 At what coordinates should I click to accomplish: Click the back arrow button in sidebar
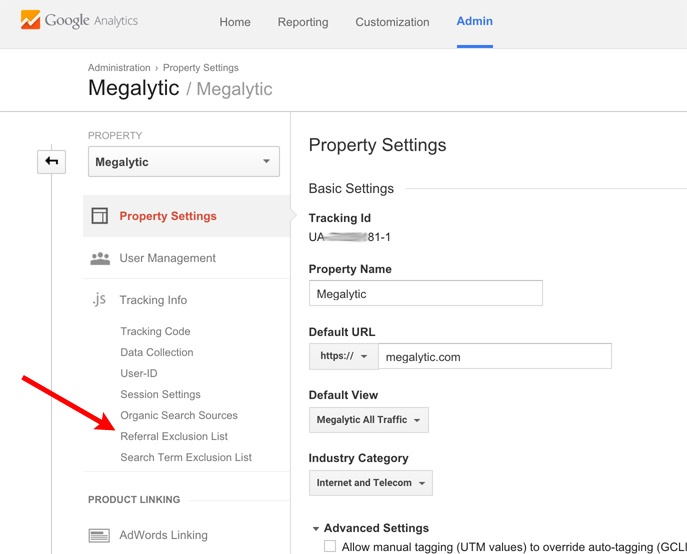point(51,161)
